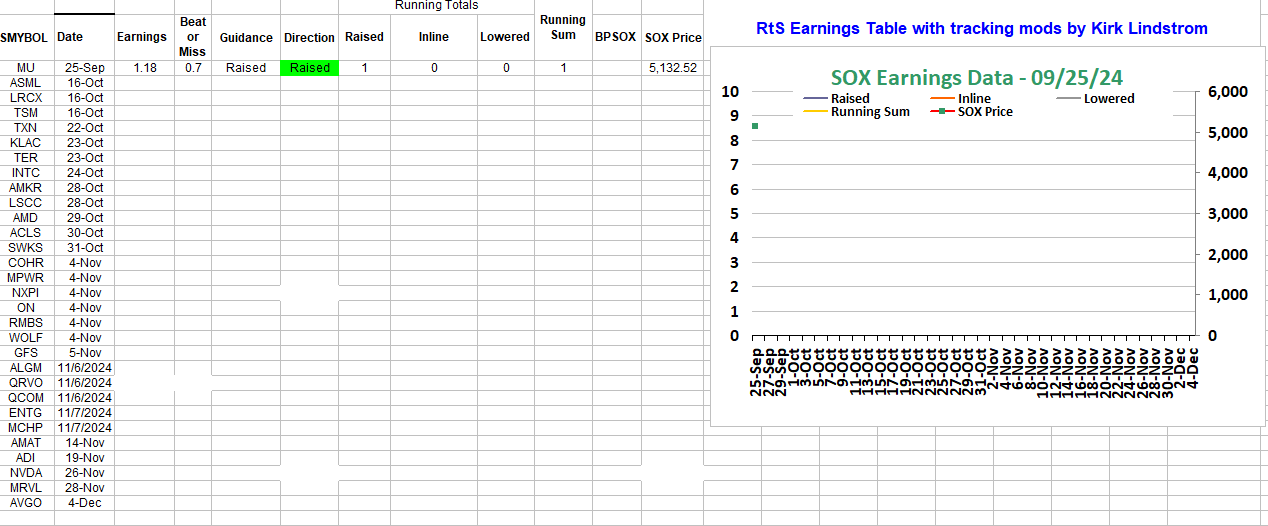Click the Running Totals heading cell
Viewport: 1268px width, 526px height.
click(436, 6)
